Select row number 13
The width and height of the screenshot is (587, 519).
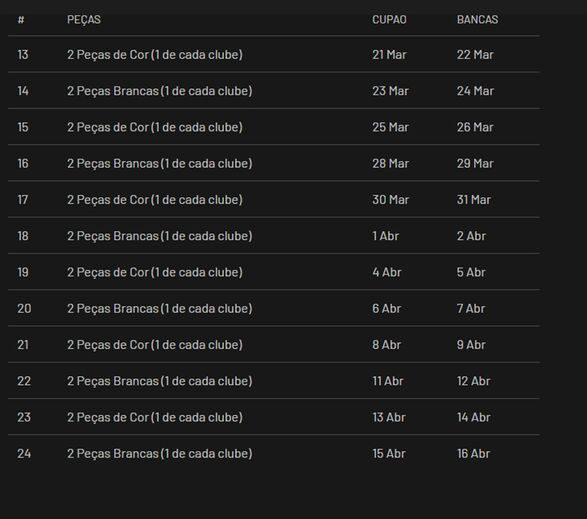point(23,55)
